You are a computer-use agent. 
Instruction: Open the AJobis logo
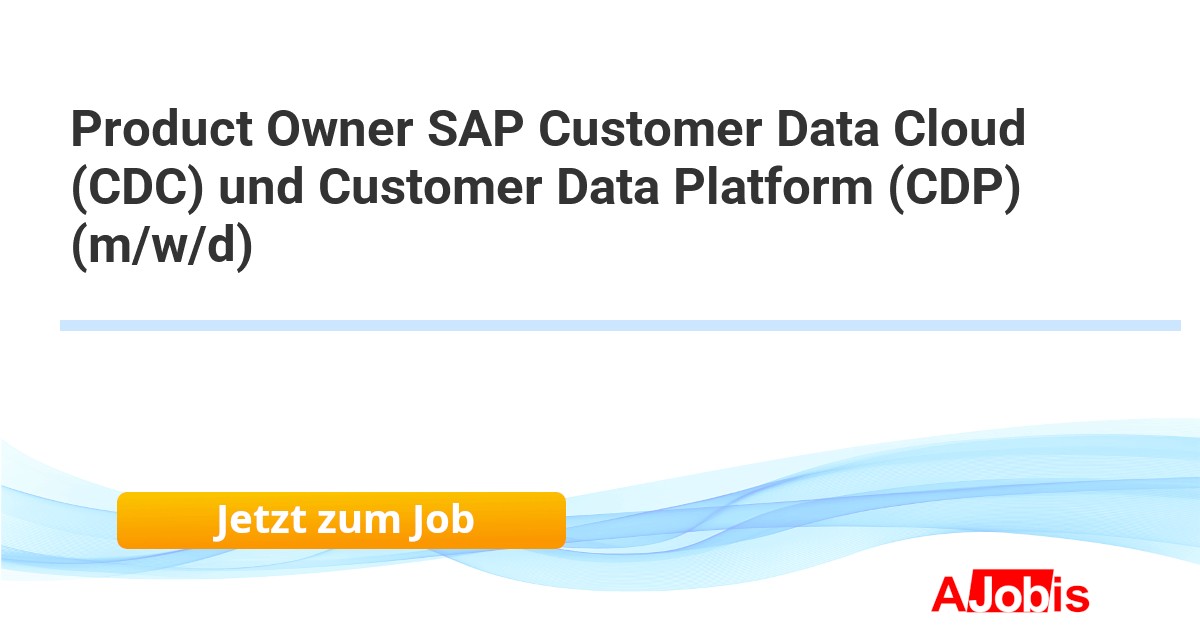(x=1010, y=595)
